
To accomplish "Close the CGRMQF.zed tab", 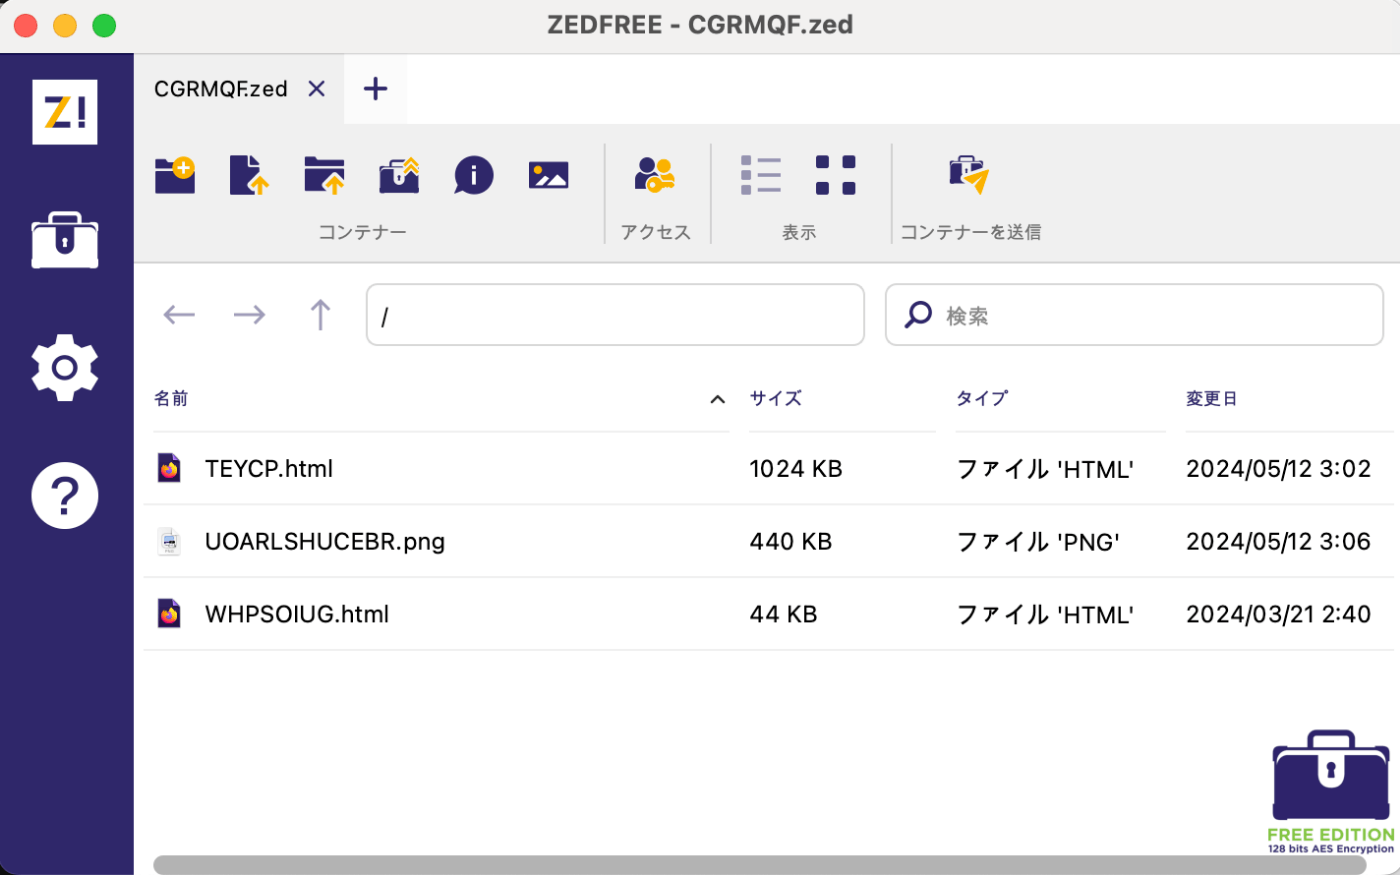I will (317, 89).
